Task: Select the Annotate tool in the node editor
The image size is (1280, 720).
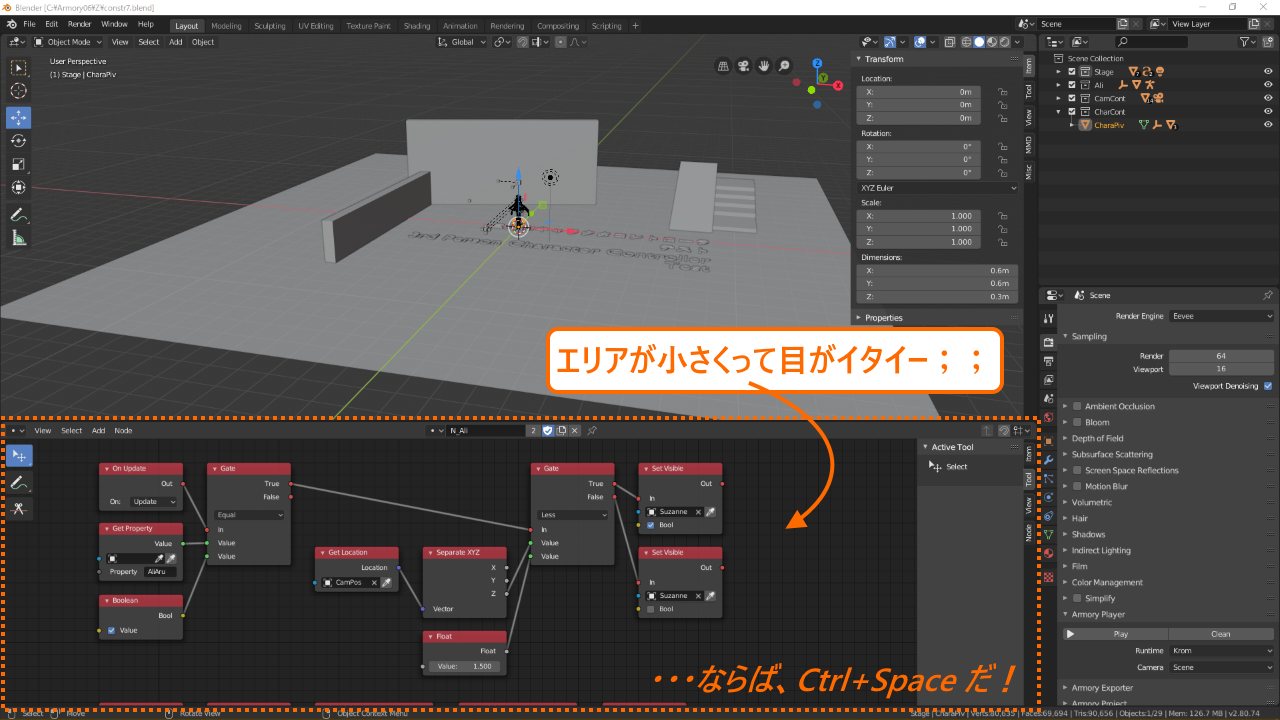Action: tap(18, 481)
